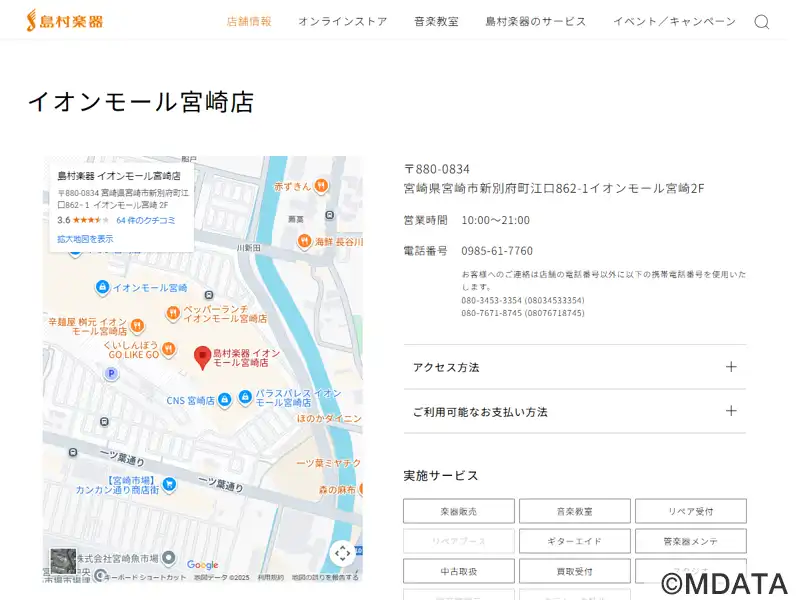This screenshot has width=800, height=600.
Task: Select the イオンモール宮崎 shopping marker on map
Action: coord(101,287)
